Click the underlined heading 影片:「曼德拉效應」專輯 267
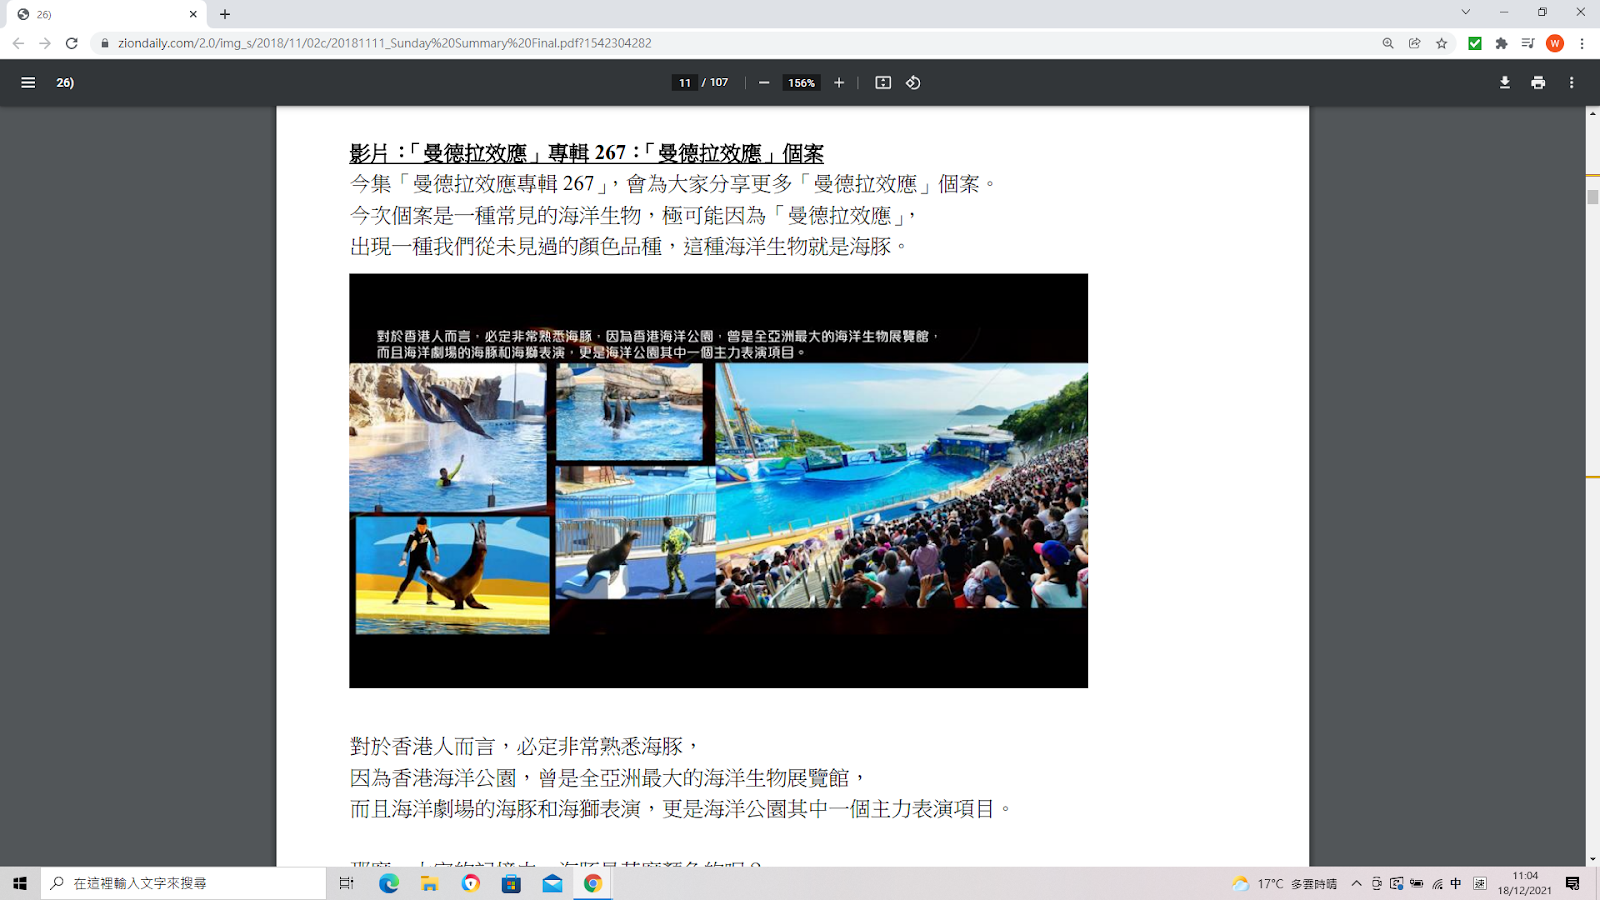Image resolution: width=1600 pixels, height=900 pixels. (x=586, y=153)
